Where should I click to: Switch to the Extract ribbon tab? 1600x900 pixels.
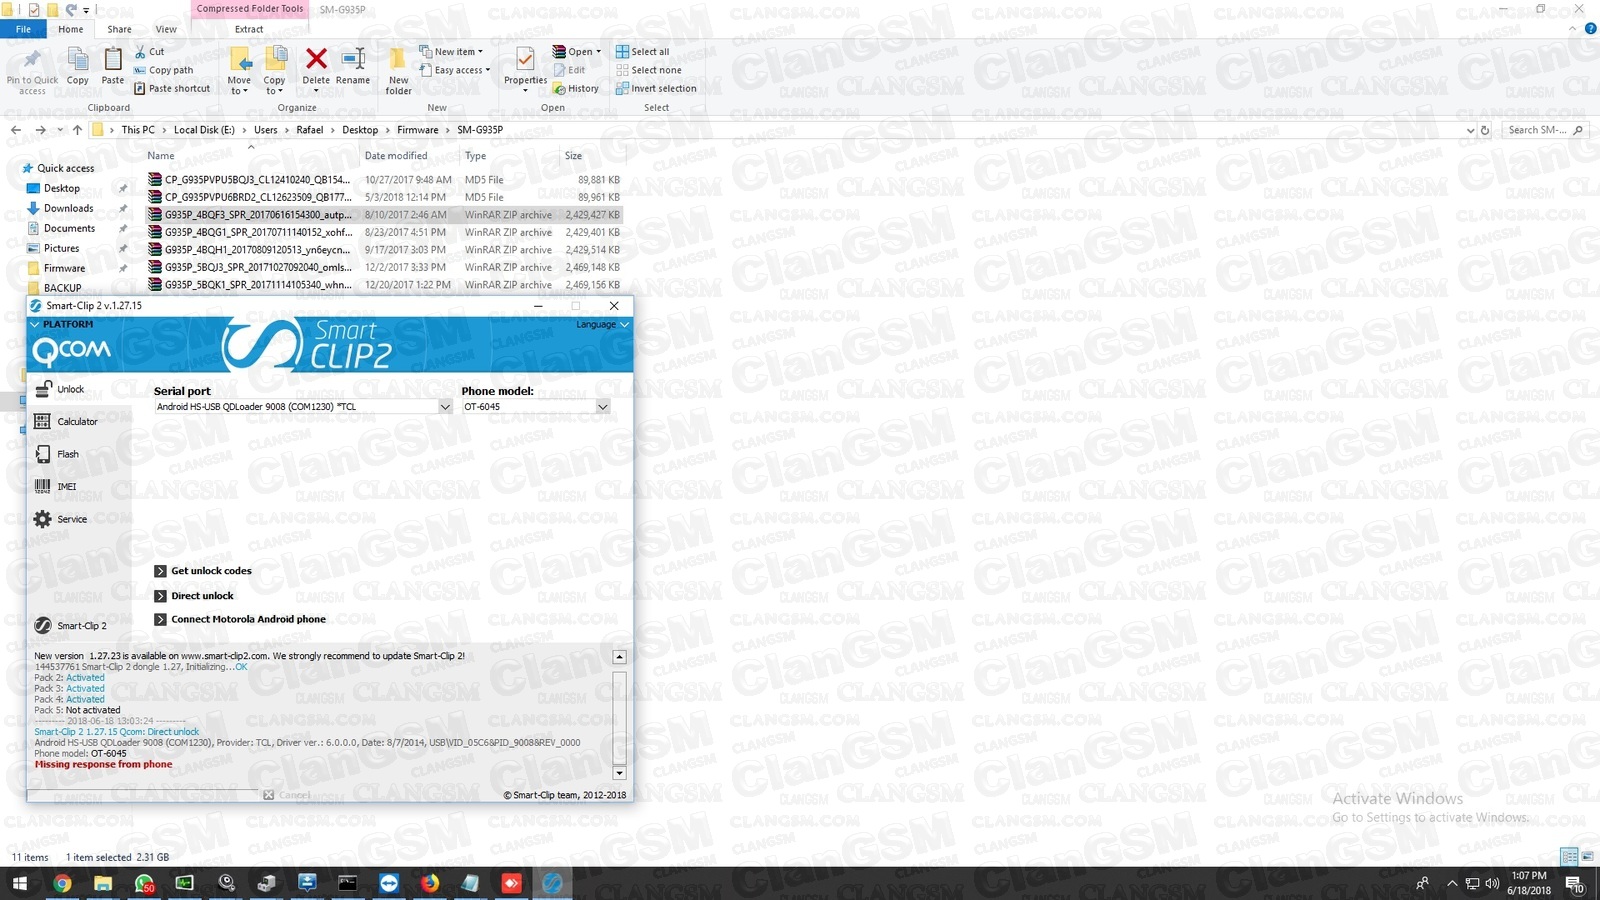coord(249,29)
